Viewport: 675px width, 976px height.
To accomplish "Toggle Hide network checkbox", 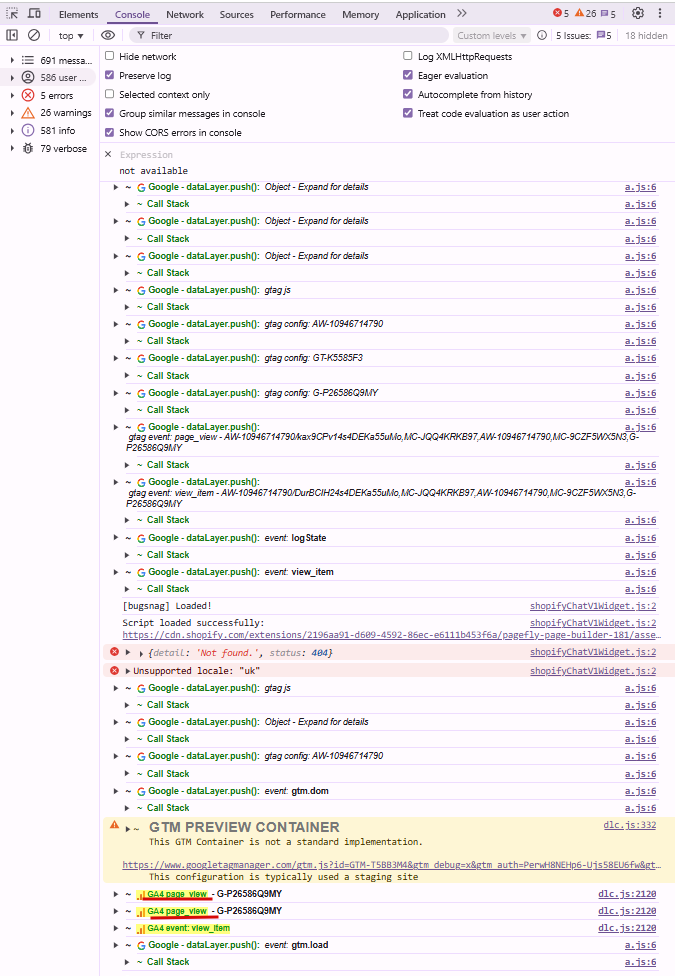I will (x=110, y=56).
